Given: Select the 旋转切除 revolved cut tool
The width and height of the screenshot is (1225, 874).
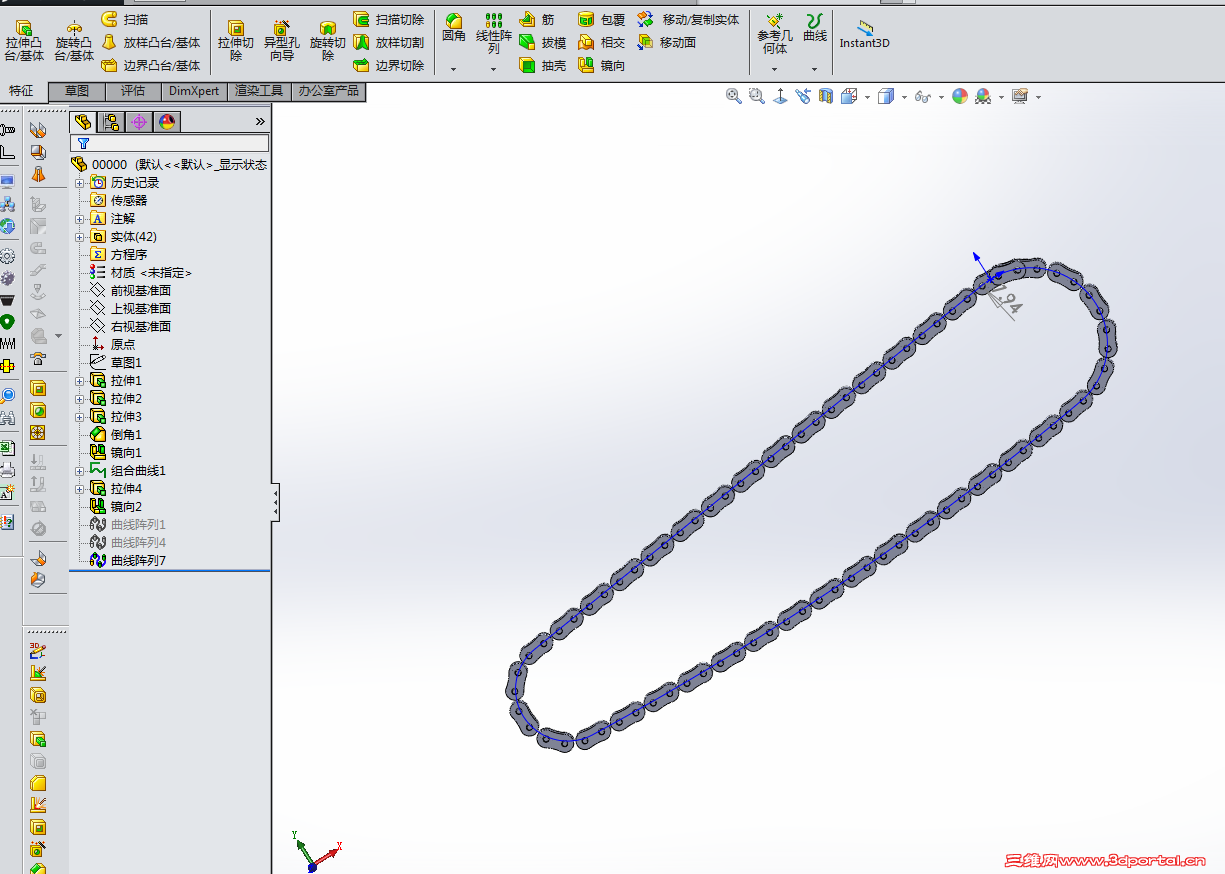Looking at the screenshot, I should [x=328, y=42].
